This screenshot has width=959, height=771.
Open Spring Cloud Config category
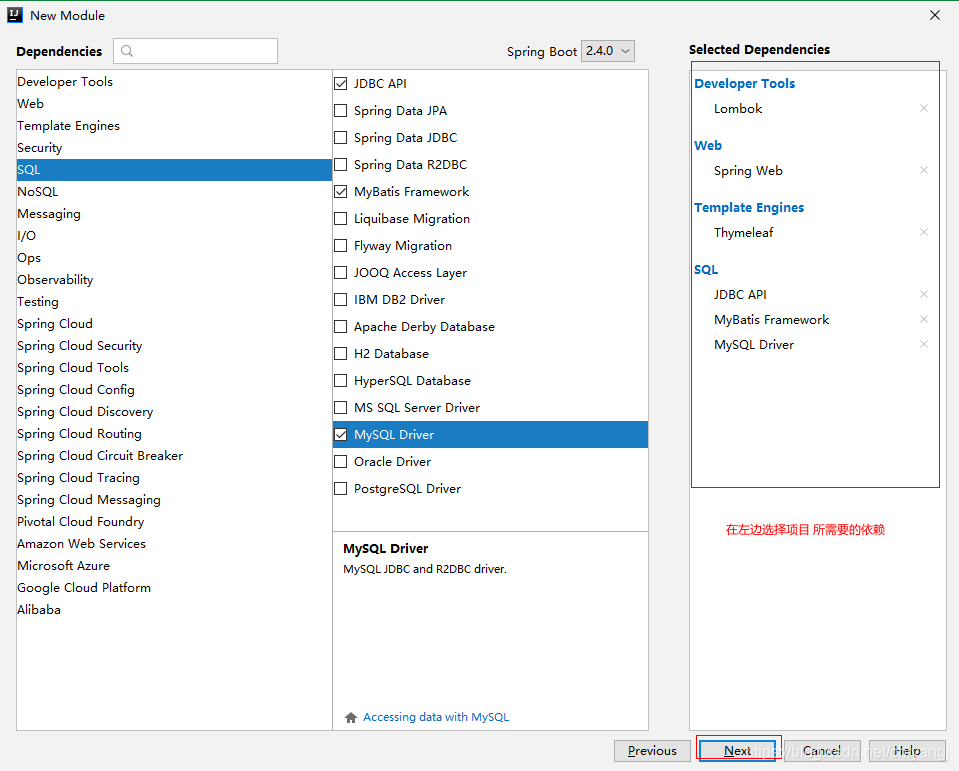pos(174,389)
